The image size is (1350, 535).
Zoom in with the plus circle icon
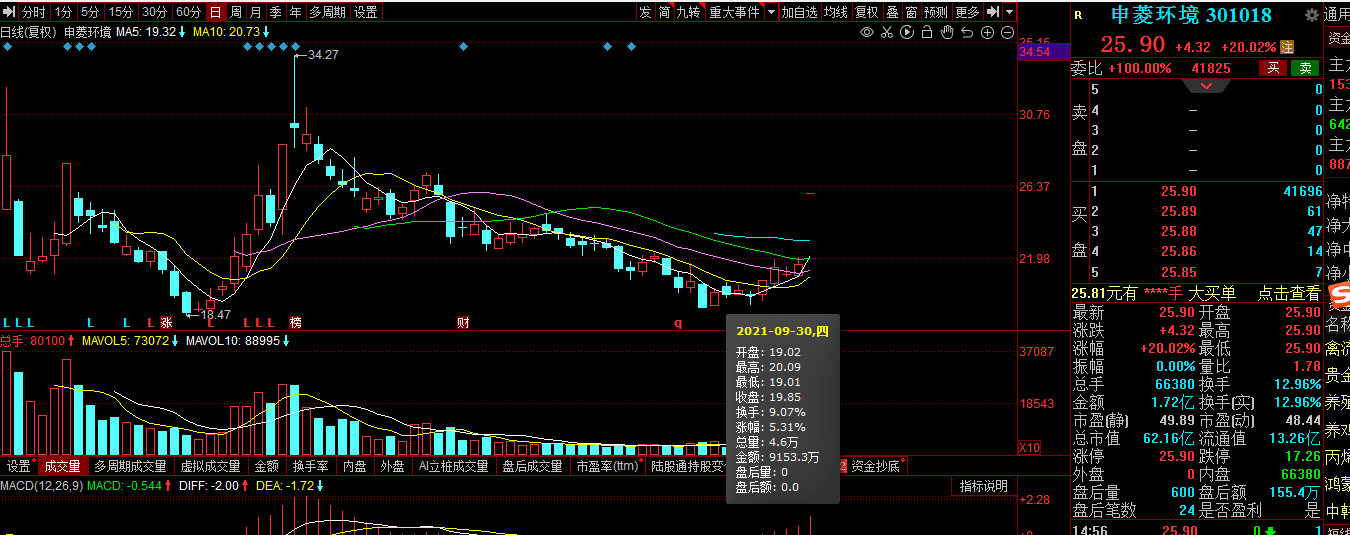[x=987, y=32]
